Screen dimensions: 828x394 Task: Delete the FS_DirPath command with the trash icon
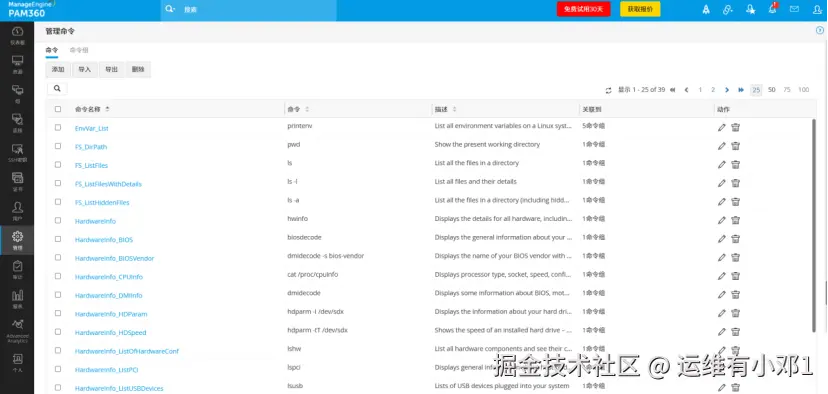coord(736,146)
